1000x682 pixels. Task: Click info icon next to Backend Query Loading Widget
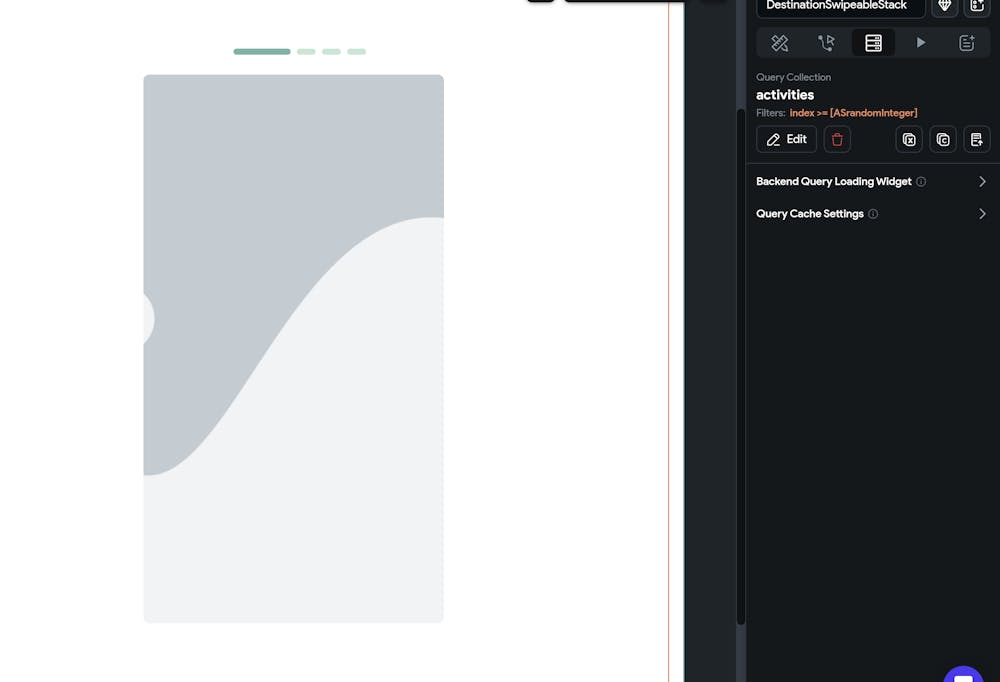coord(921,182)
